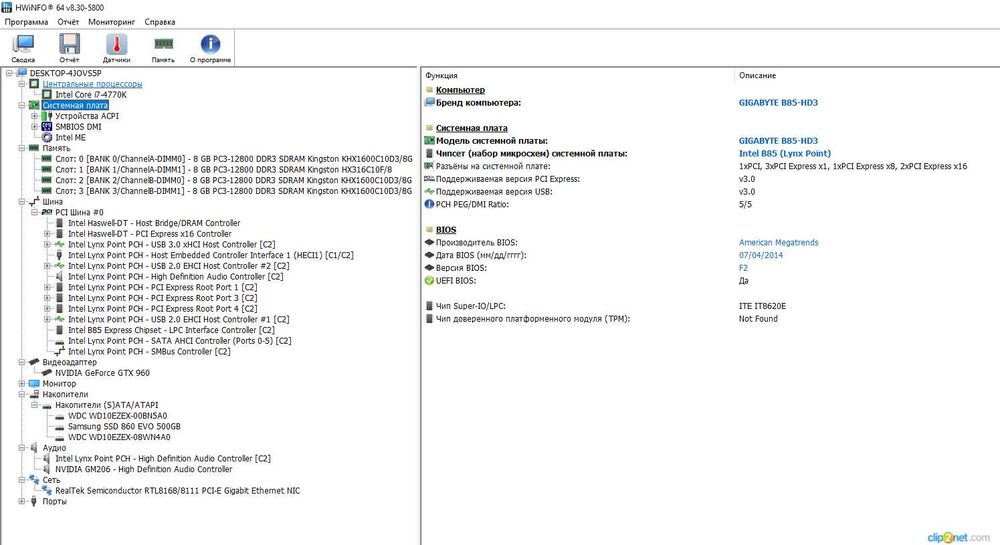Select PCI Express Root Port 4
The width and height of the screenshot is (1000, 545).
tap(163, 309)
